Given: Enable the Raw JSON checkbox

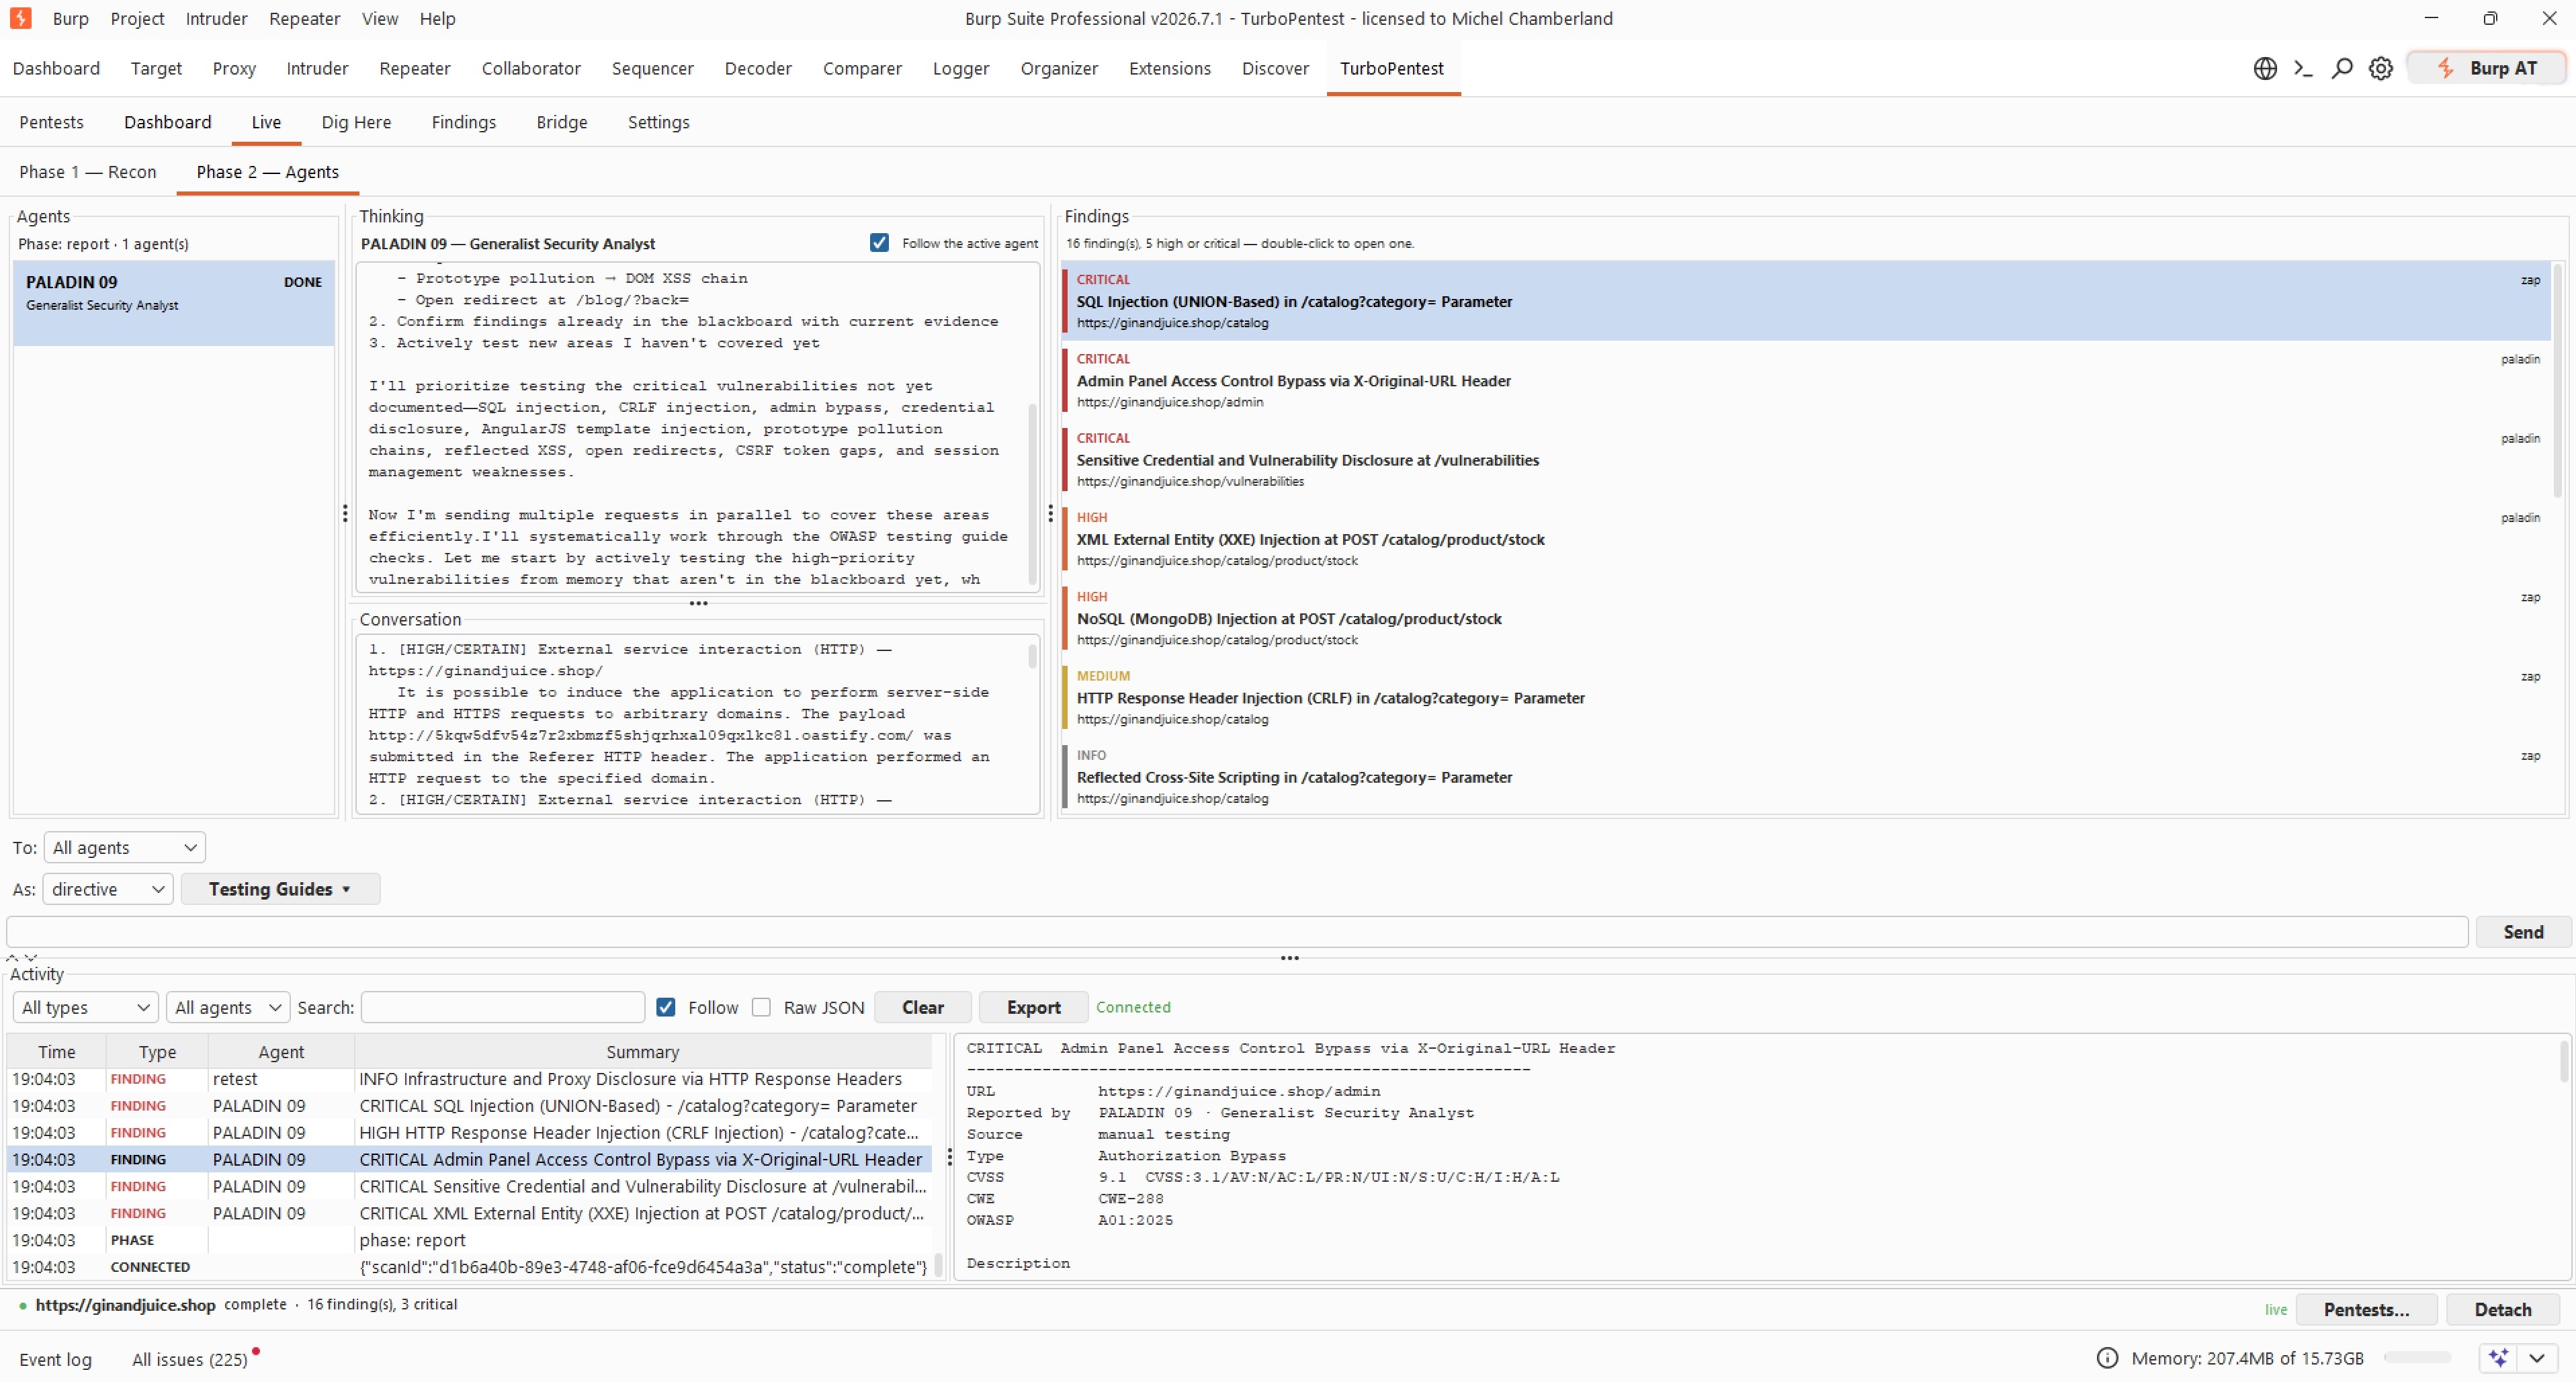Looking at the screenshot, I should (x=761, y=1007).
